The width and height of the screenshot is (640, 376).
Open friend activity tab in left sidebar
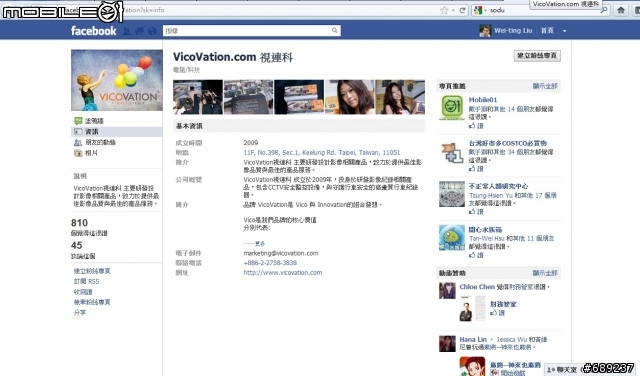pos(100,142)
